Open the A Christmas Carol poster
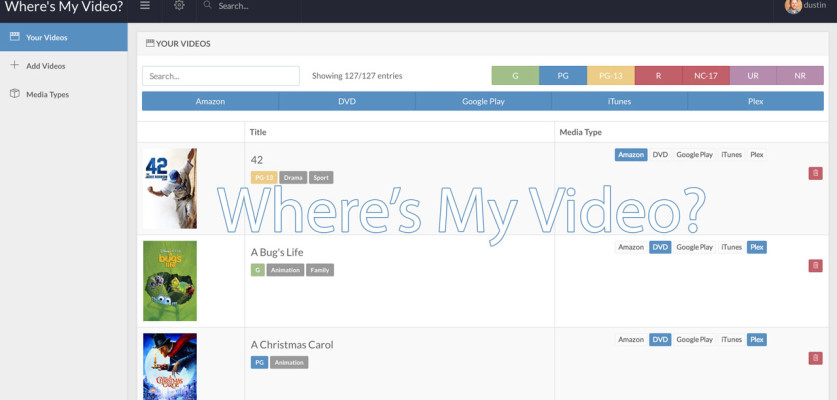837x400 pixels. tap(170, 366)
